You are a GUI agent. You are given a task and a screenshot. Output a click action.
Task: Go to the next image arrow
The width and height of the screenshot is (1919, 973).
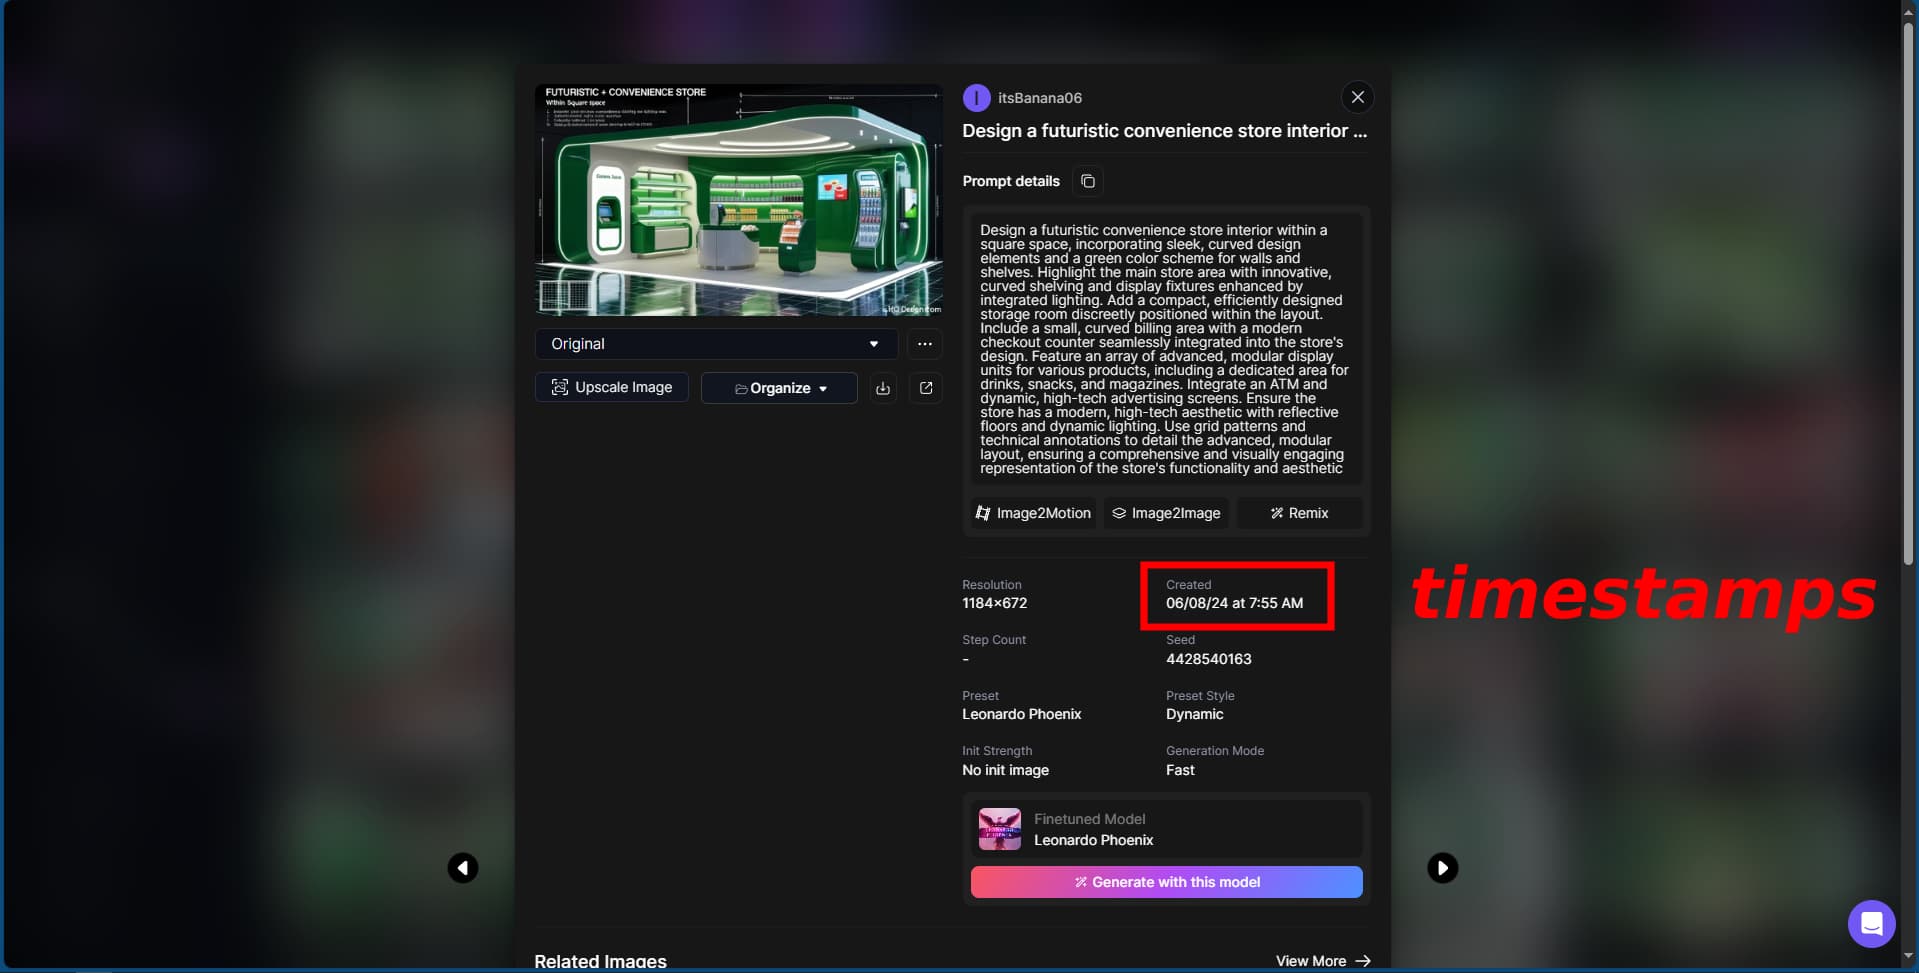[1441, 867]
